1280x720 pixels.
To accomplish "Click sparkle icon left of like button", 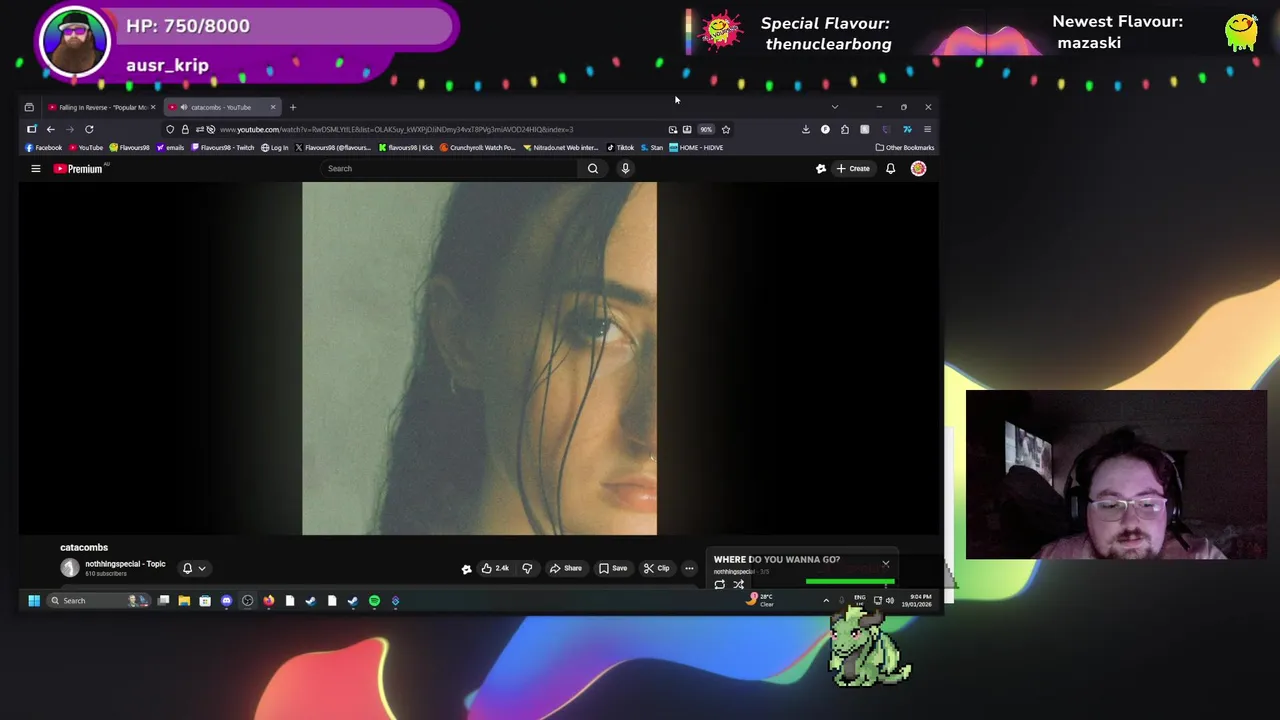I will [466, 569].
